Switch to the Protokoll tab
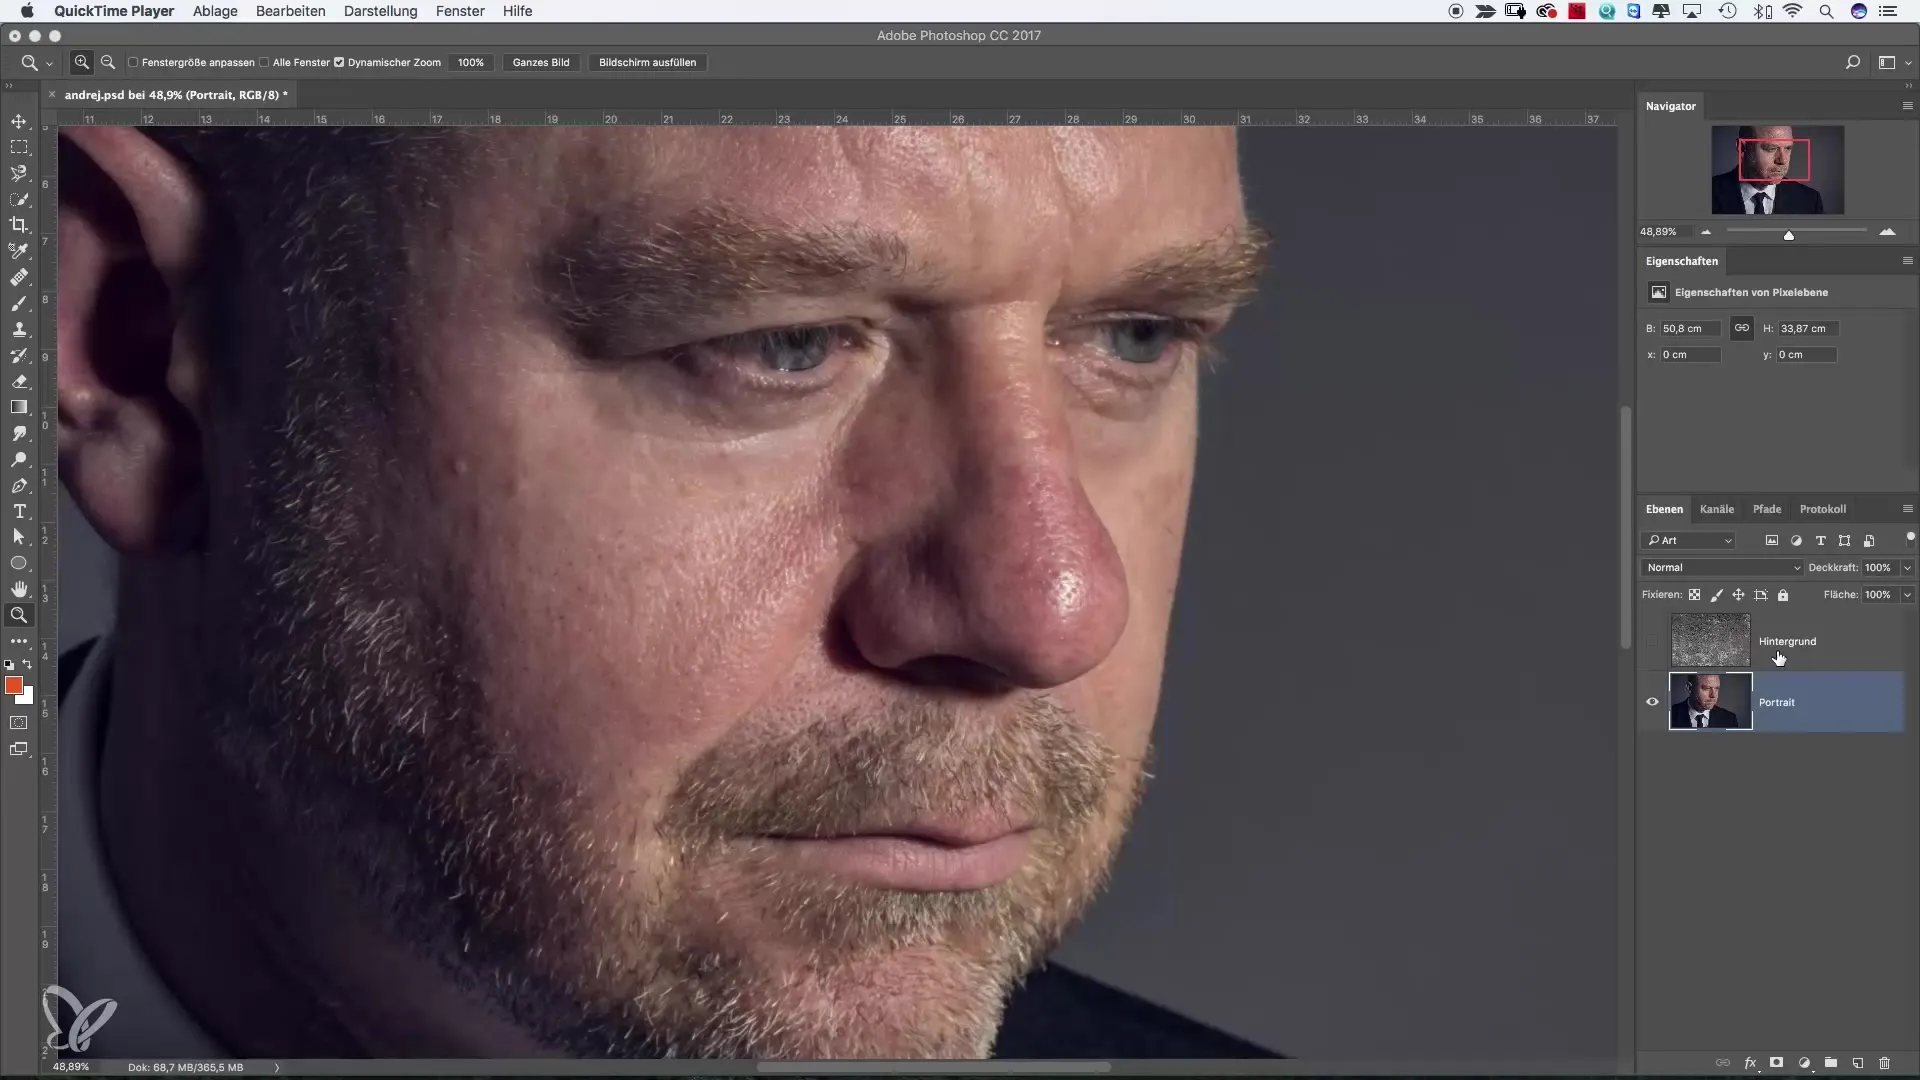 1823,509
